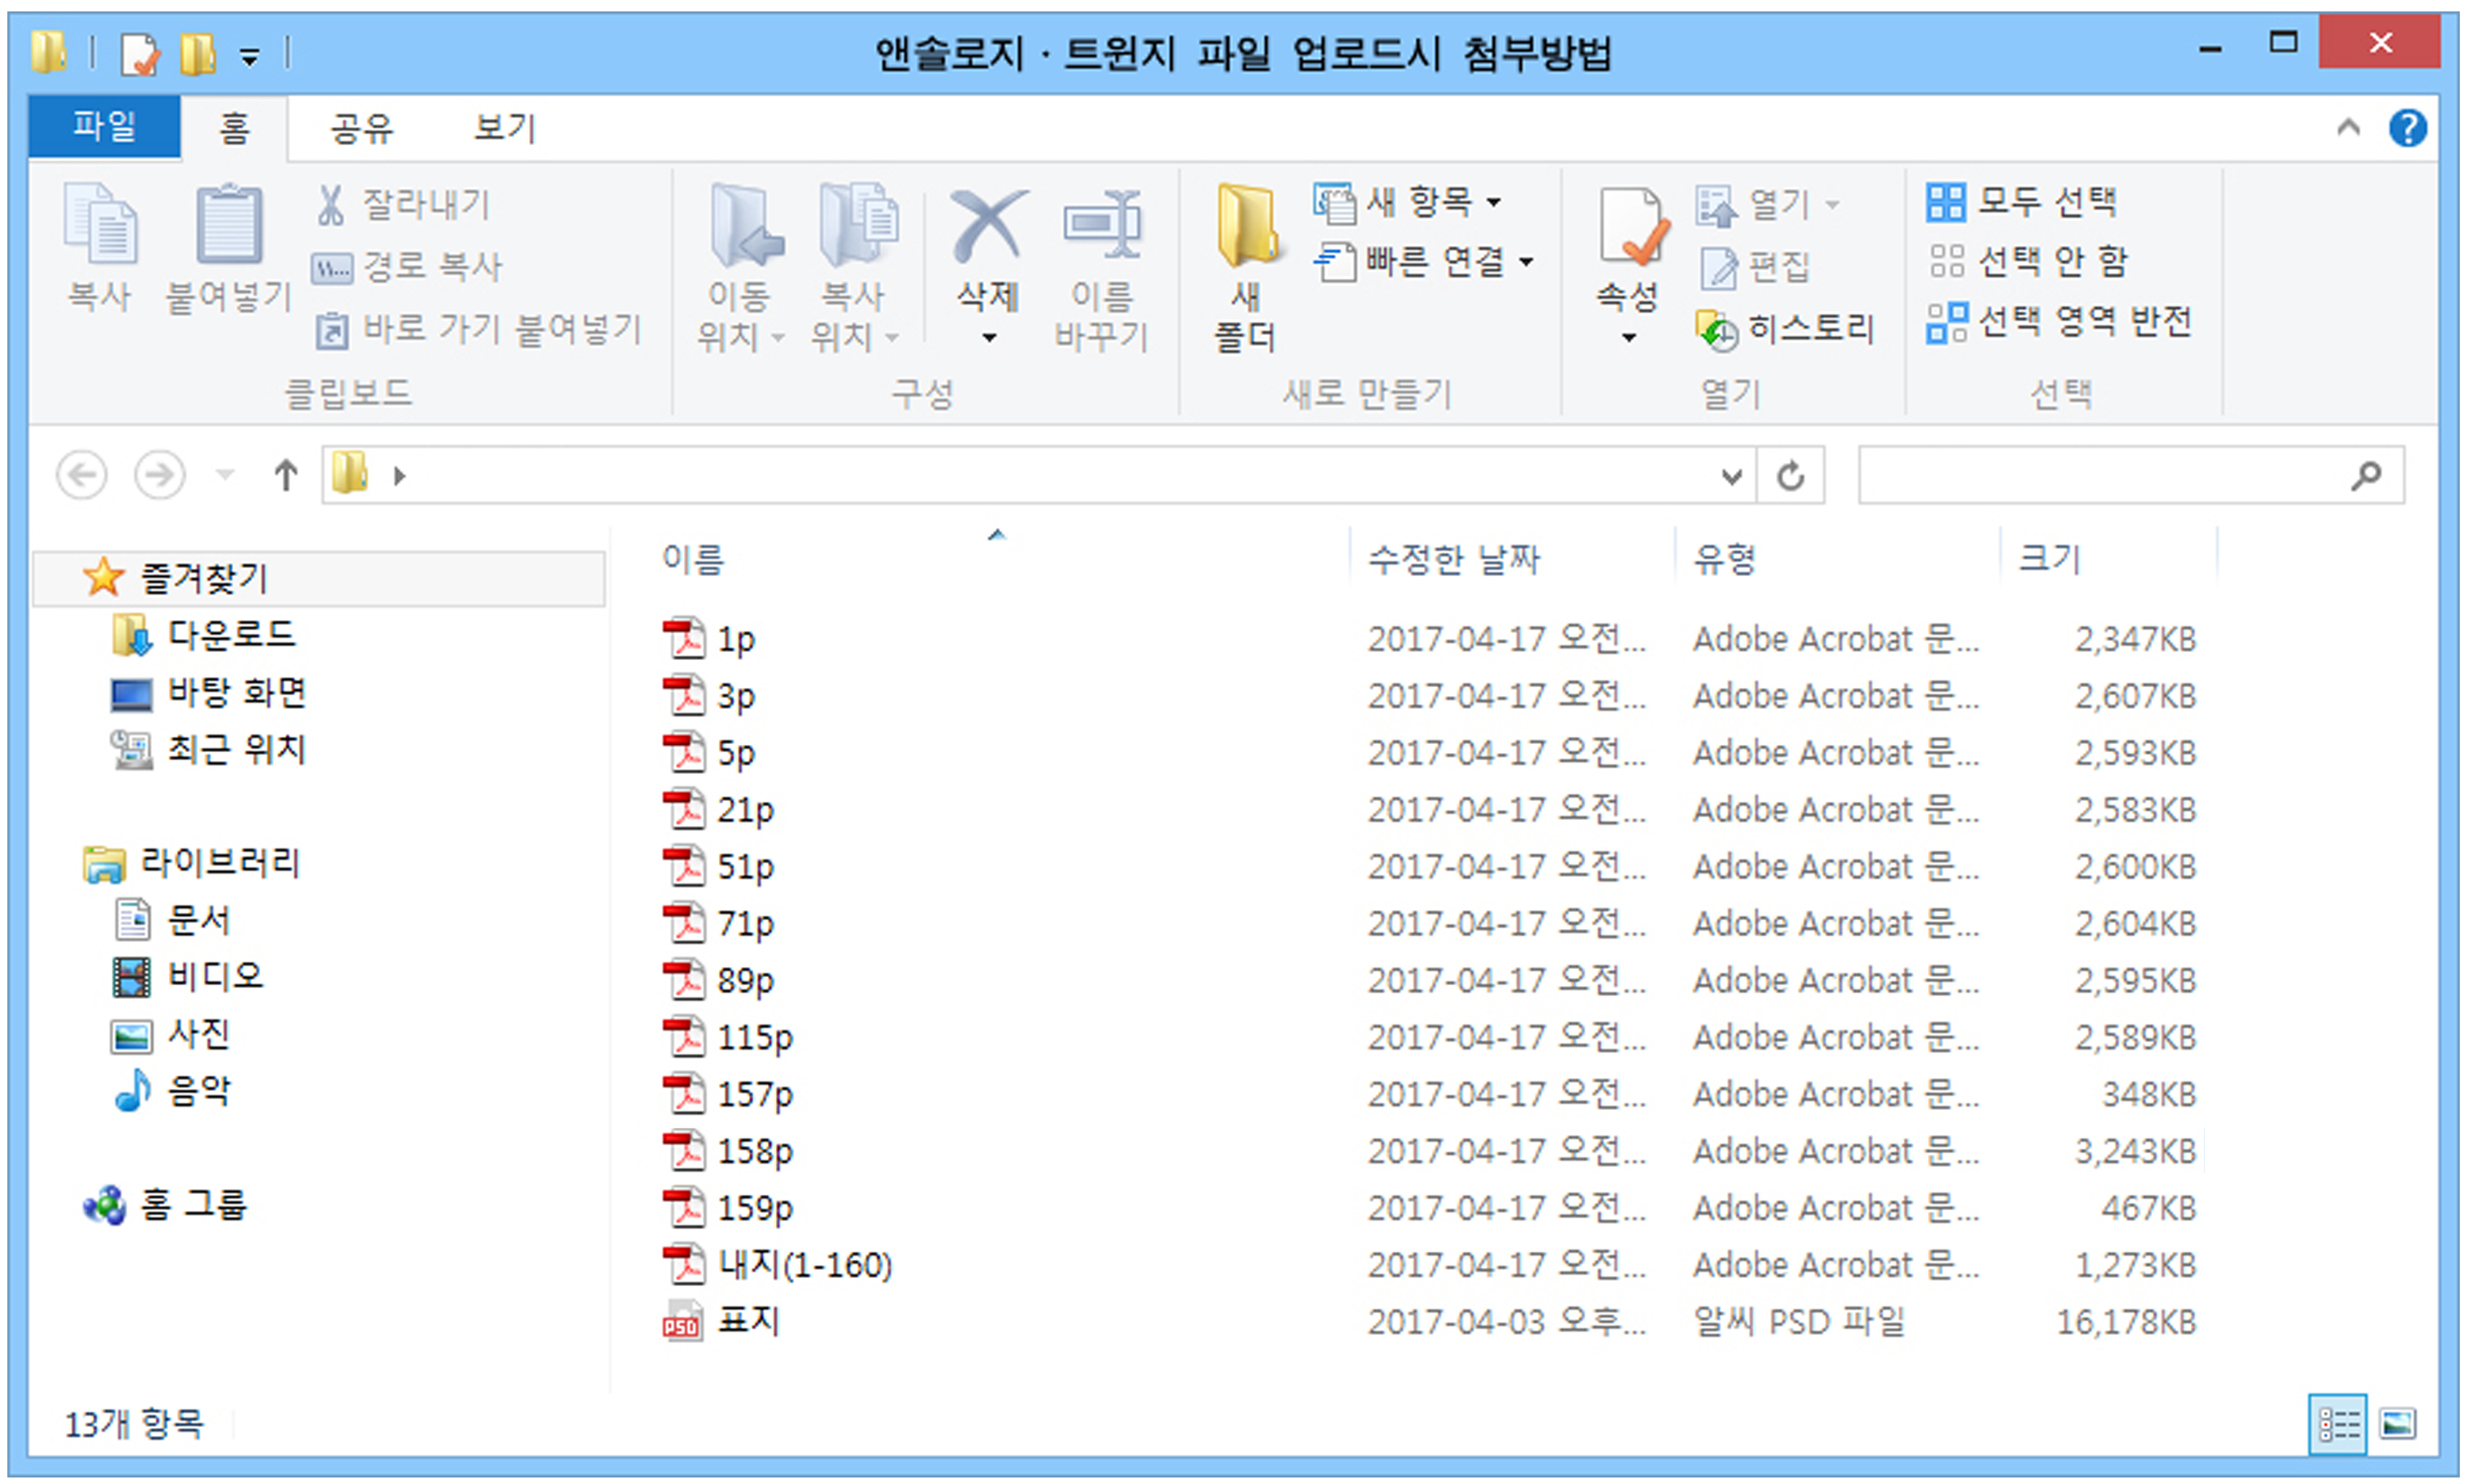Go Back with the left arrow button
Screen dimensions: 2472x1484
click(x=81, y=475)
